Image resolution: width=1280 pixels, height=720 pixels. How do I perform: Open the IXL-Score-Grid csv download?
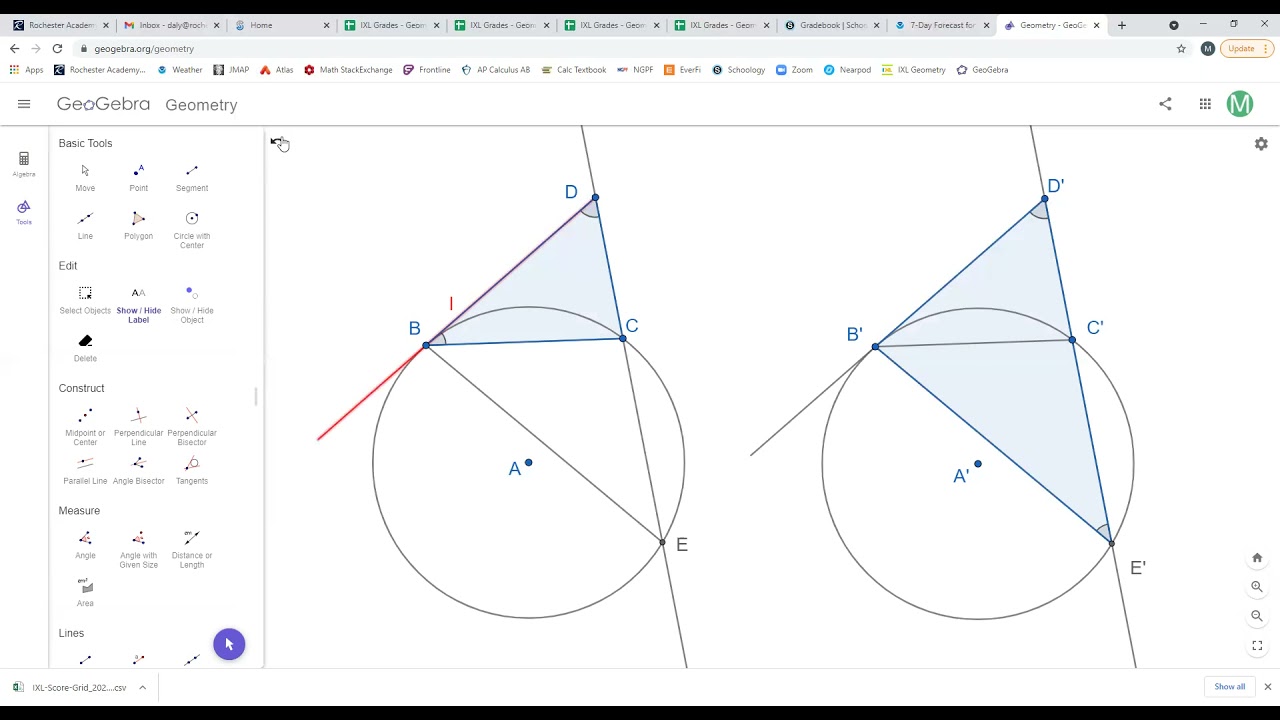point(70,687)
